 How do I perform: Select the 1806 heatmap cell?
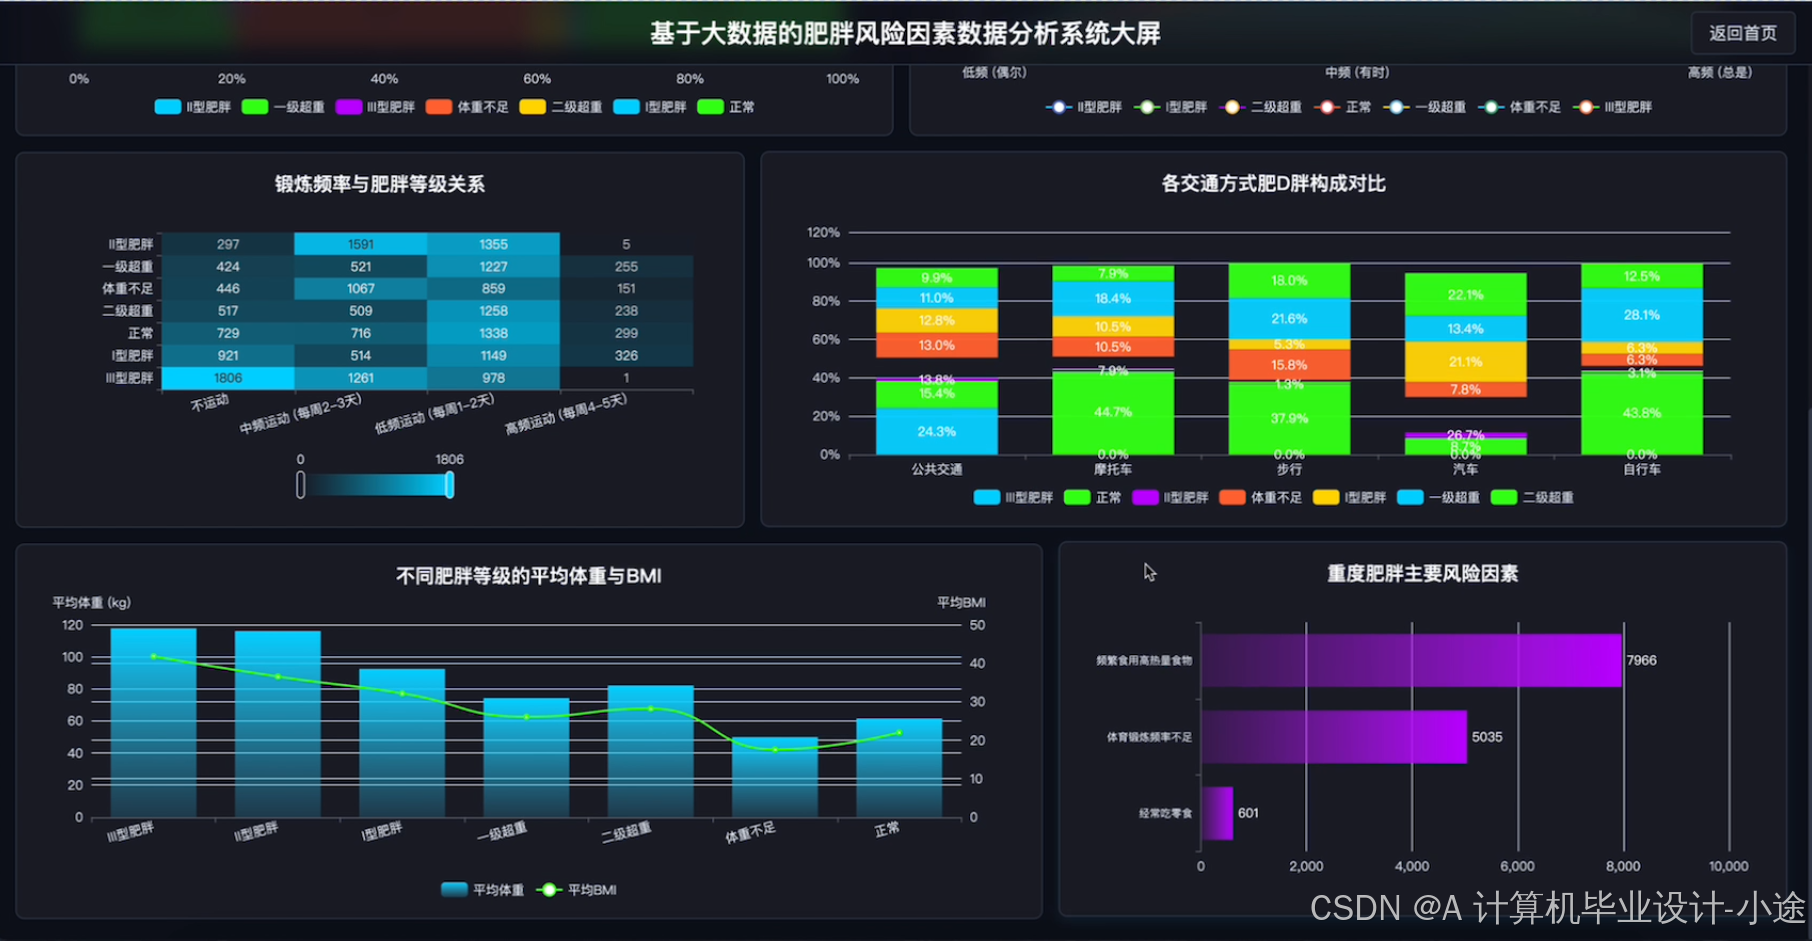point(228,378)
